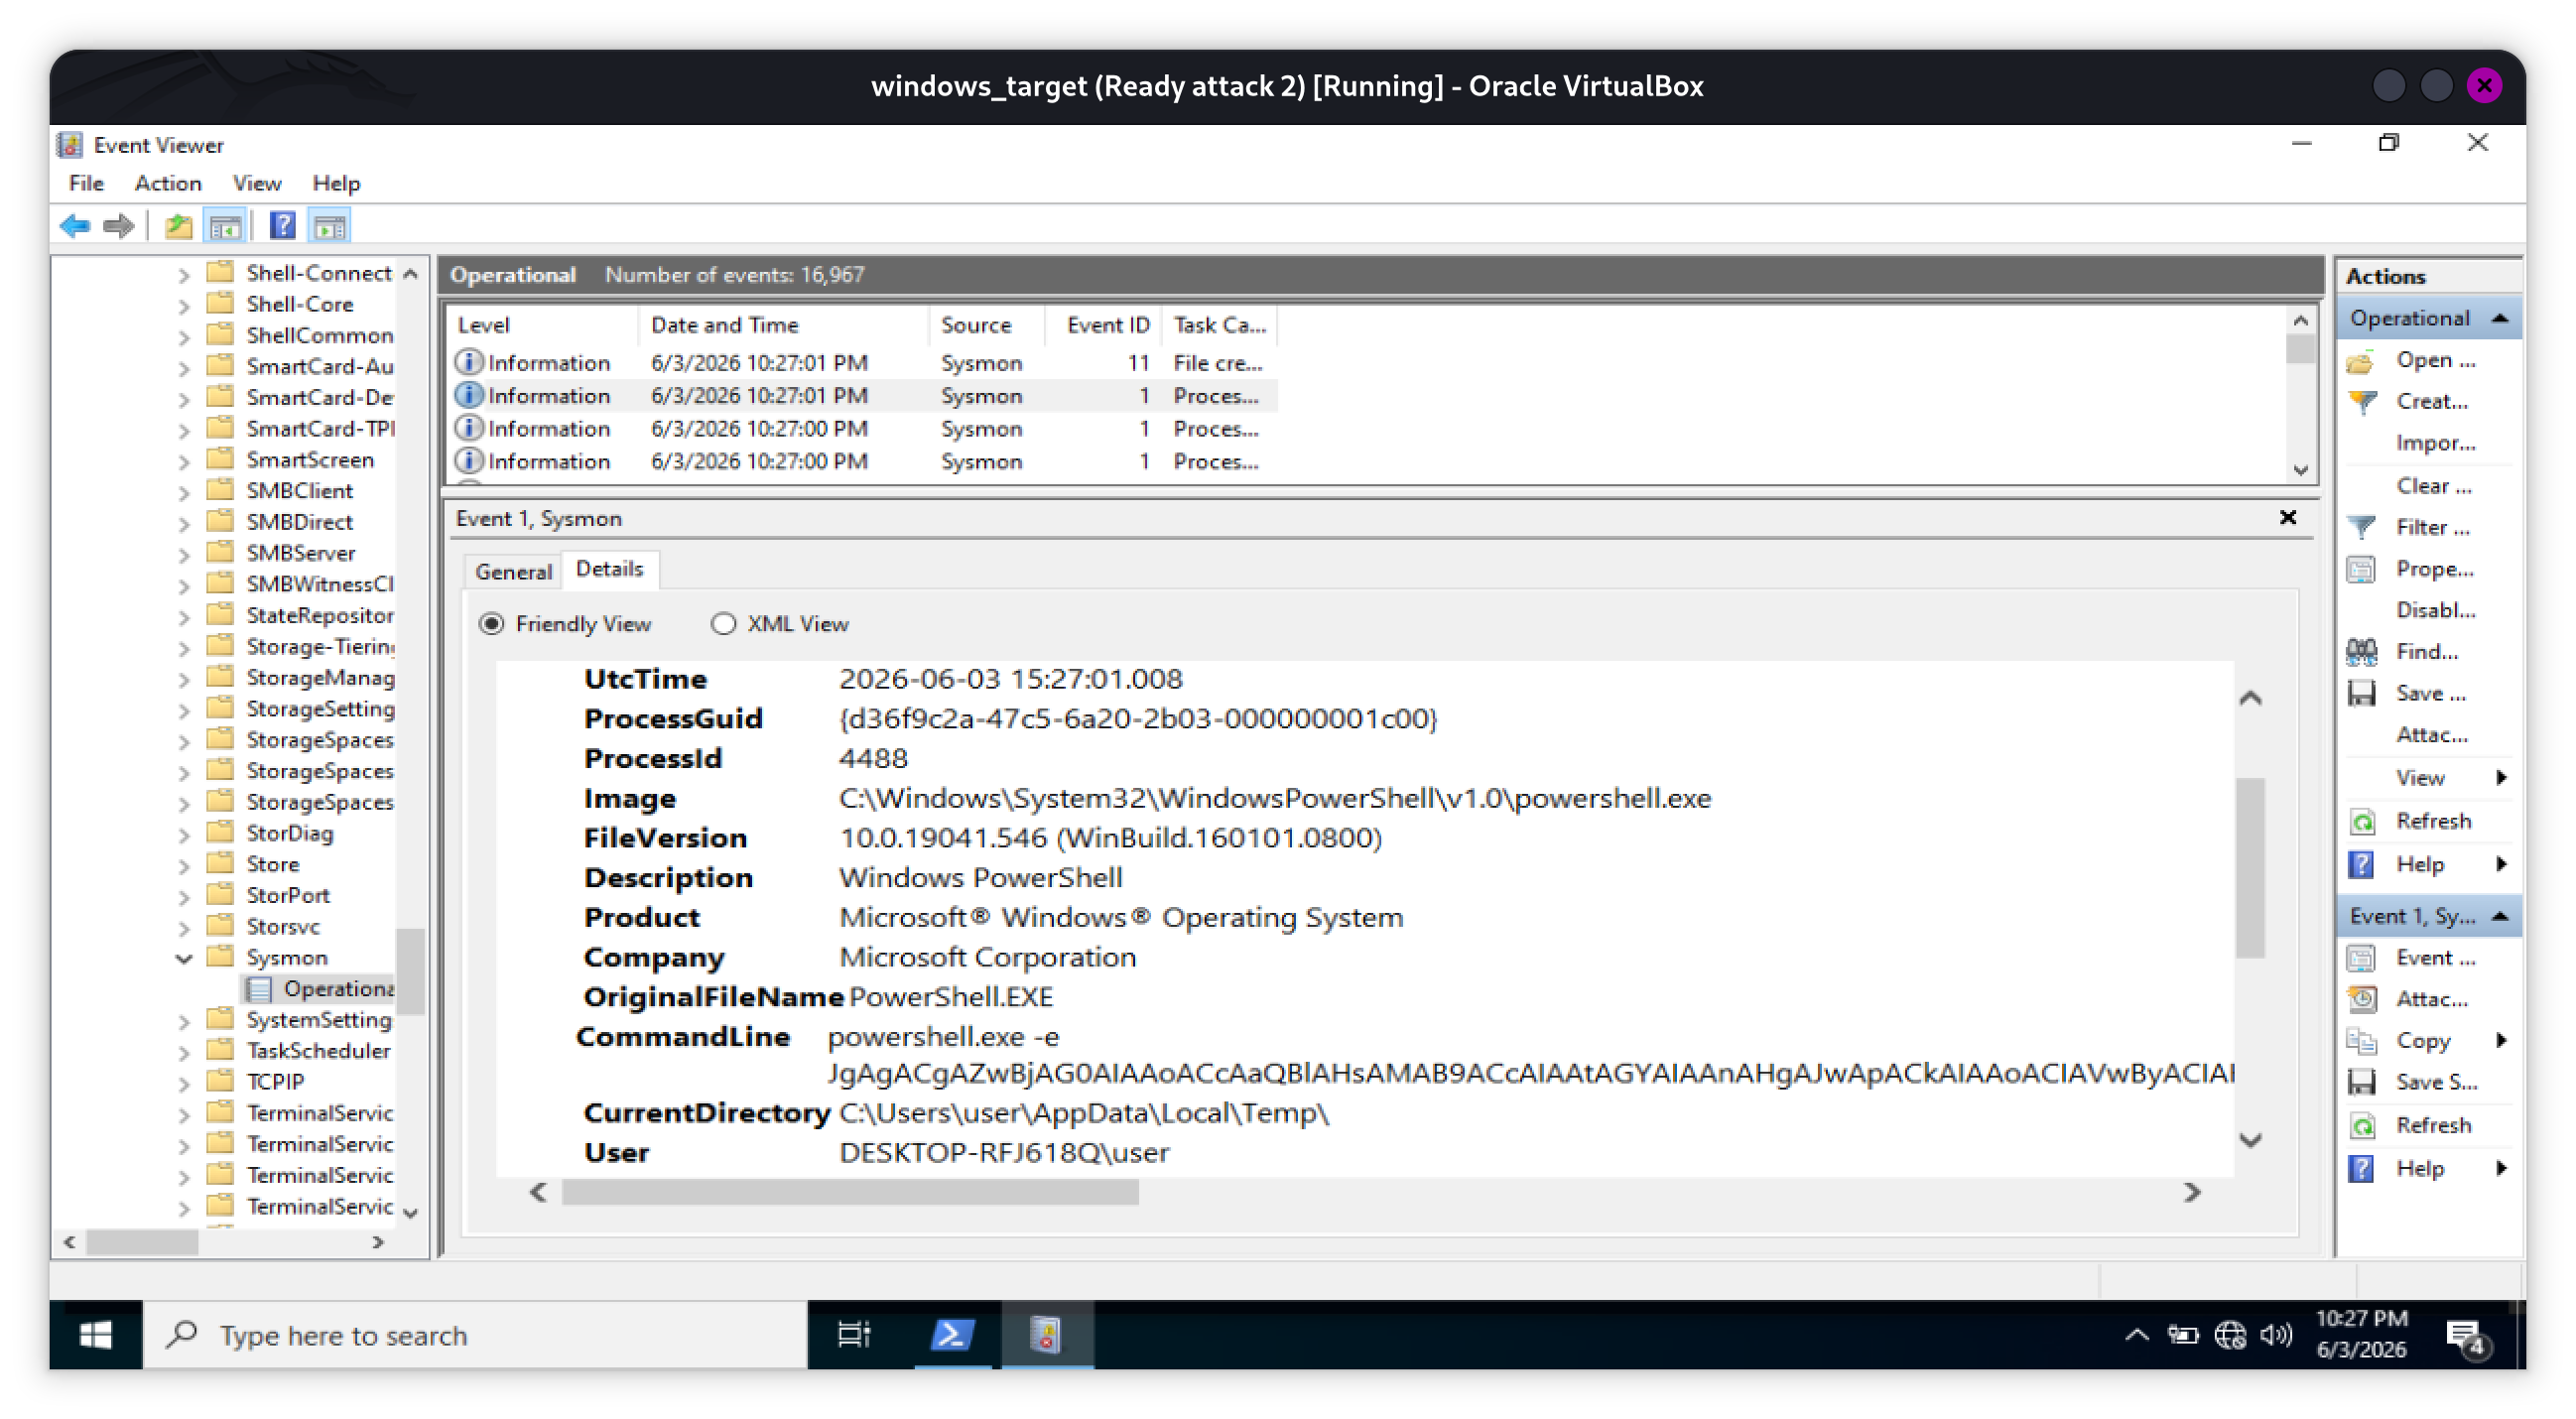Select the Friendly View radio button

pos(491,624)
